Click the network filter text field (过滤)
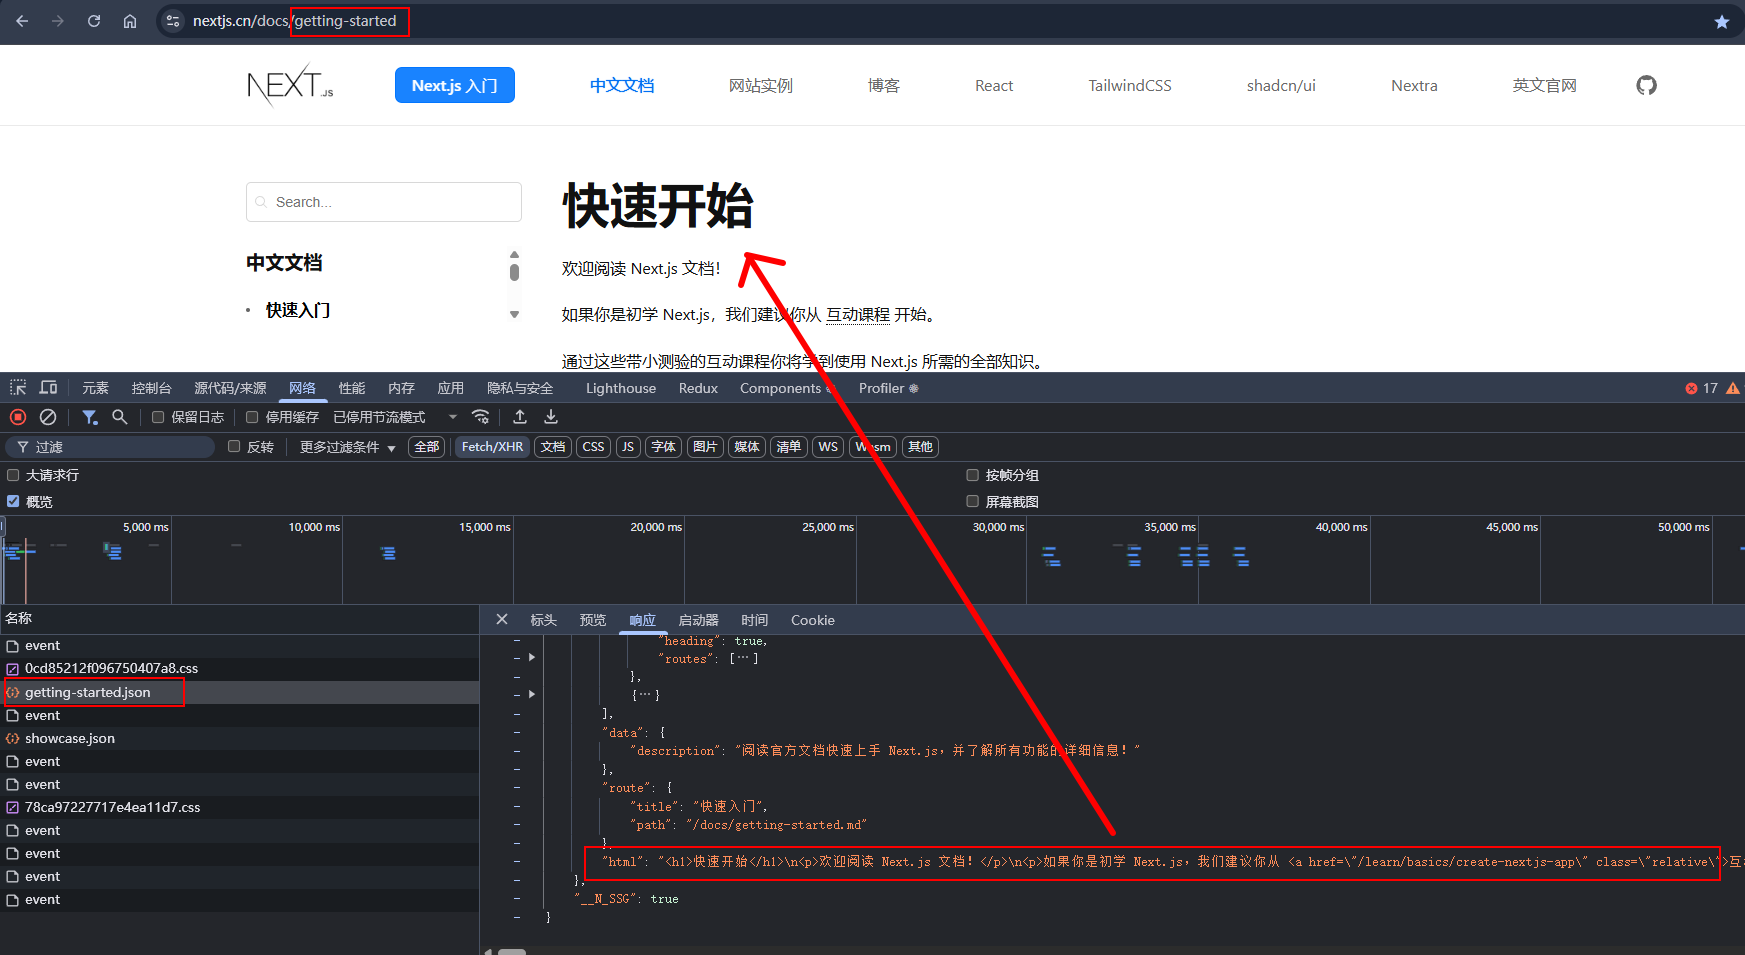1745x955 pixels. 110,447
